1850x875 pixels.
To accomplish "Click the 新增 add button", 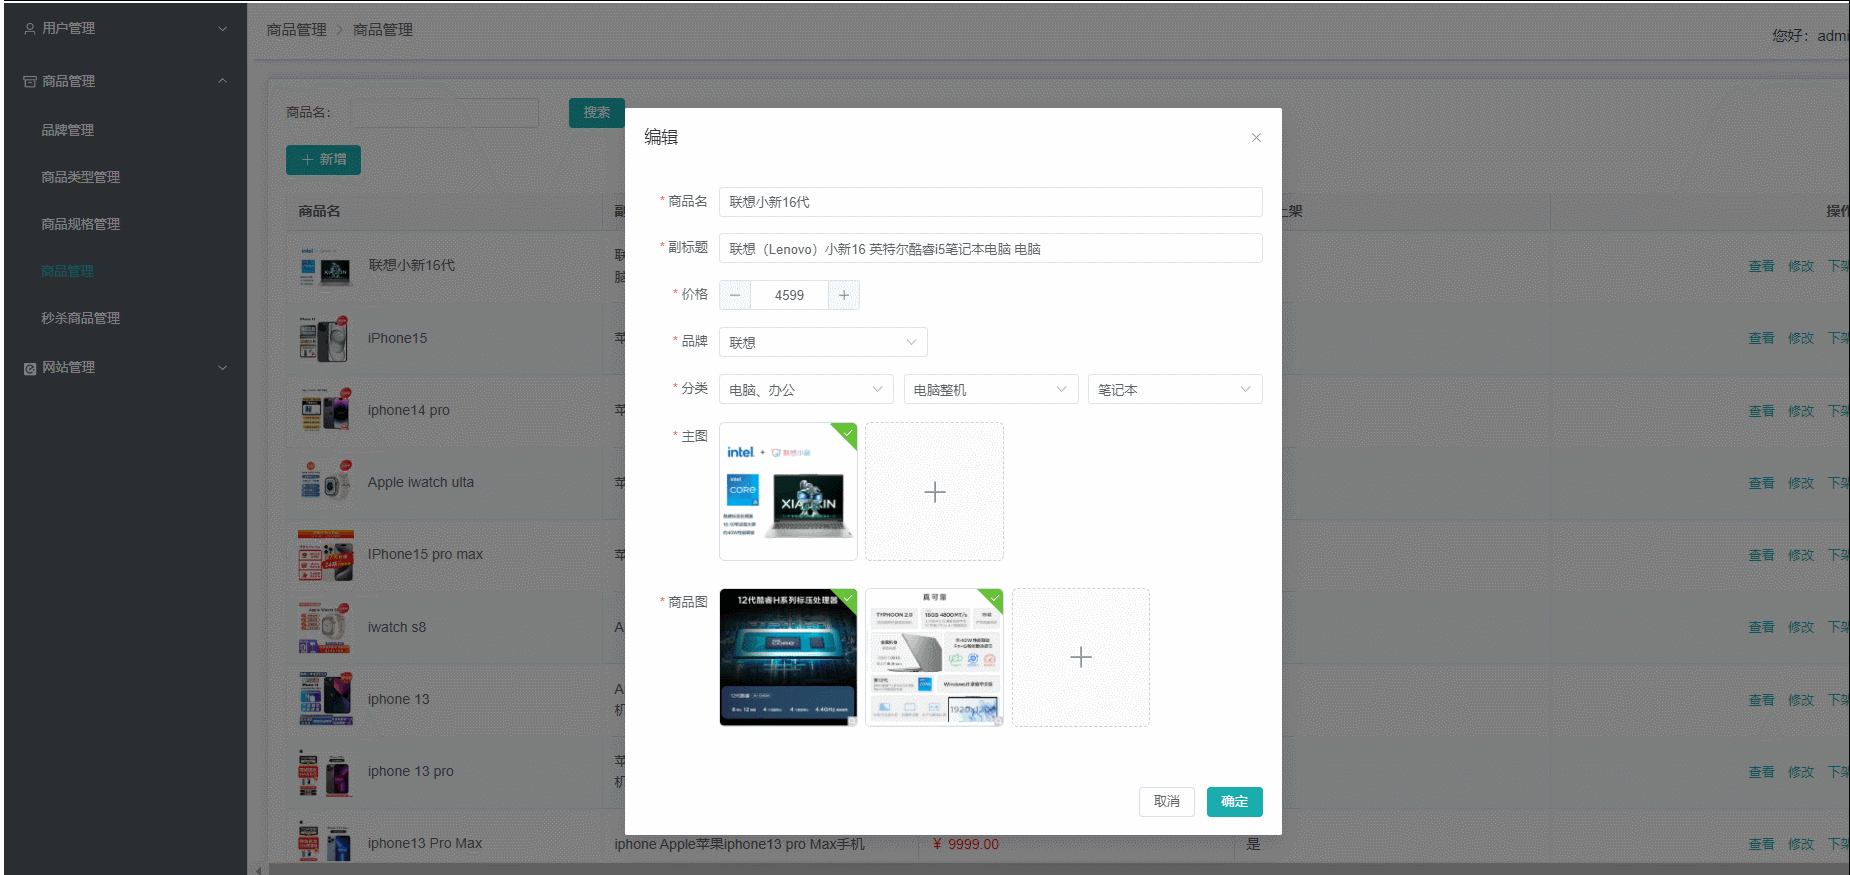I will (x=323, y=160).
